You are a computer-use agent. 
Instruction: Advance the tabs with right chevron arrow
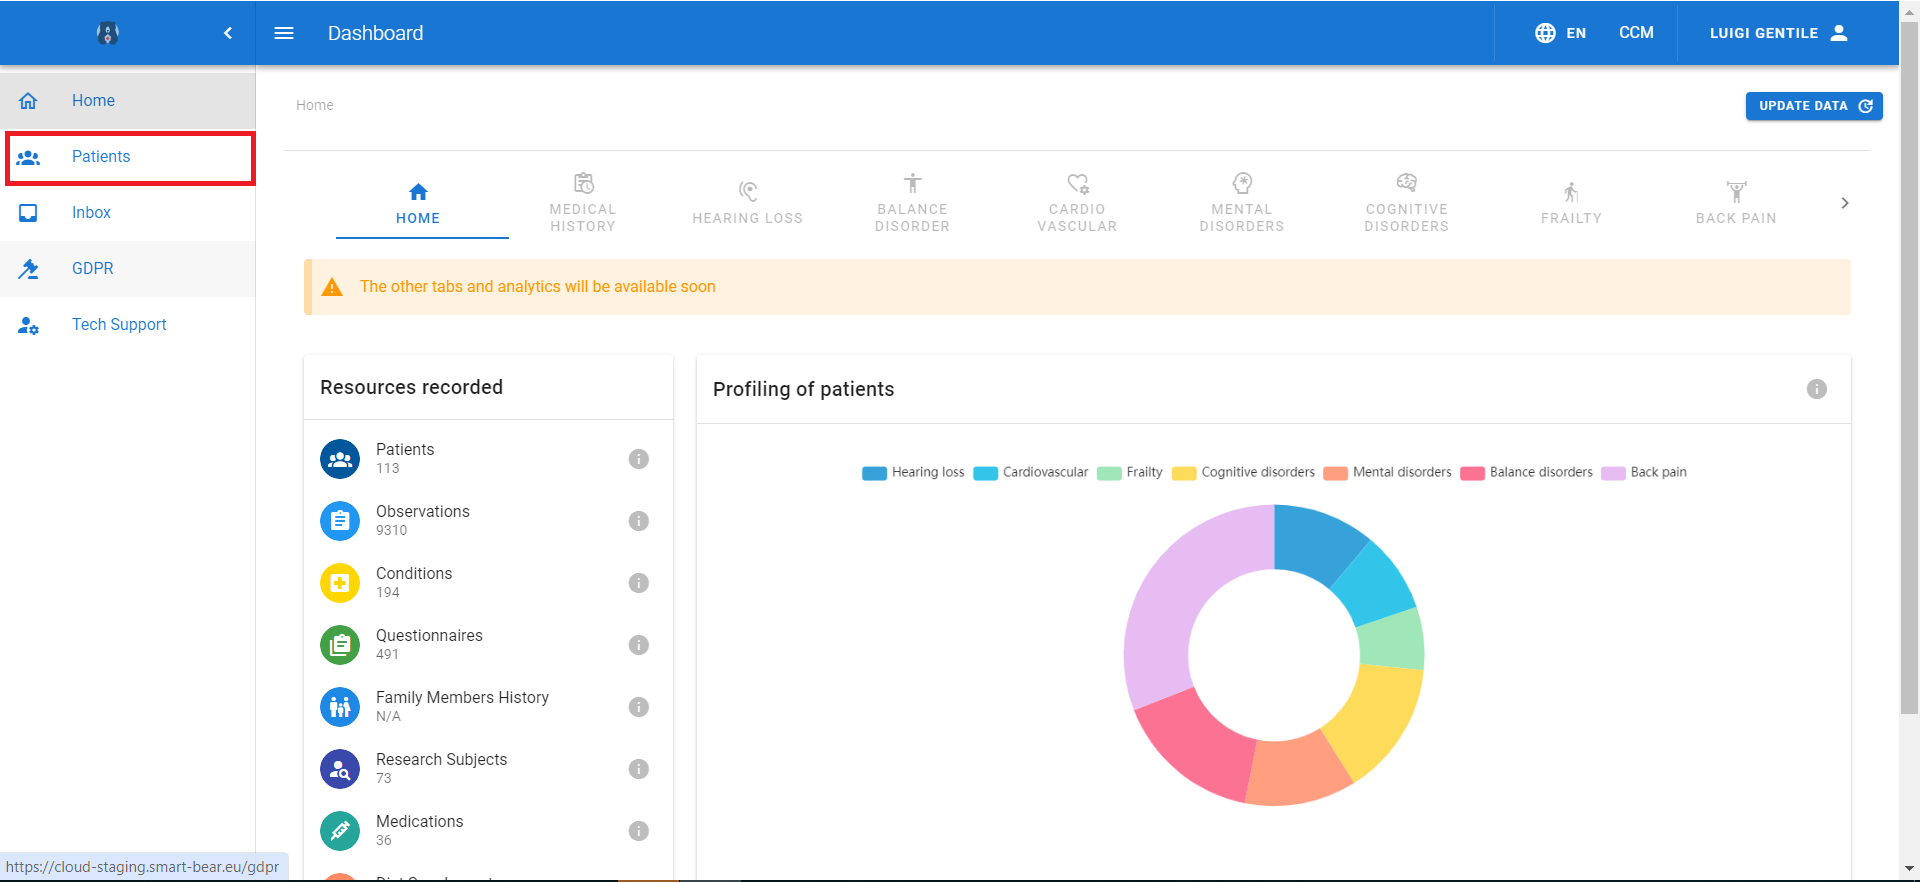click(1845, 203)
